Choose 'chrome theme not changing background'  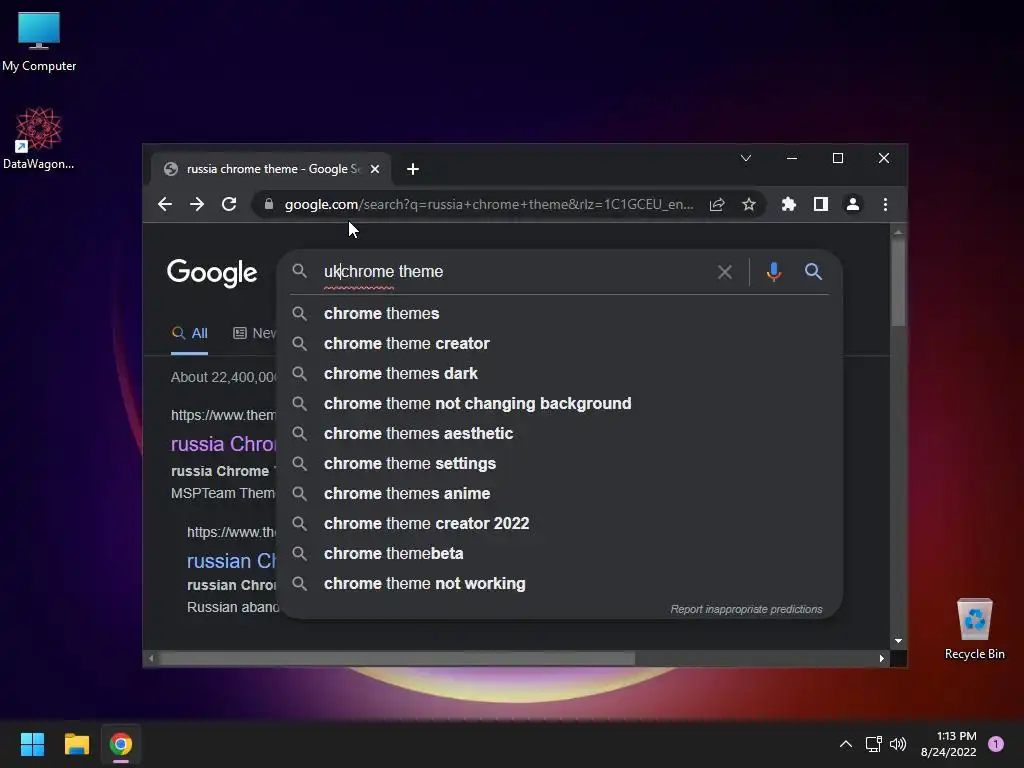[560, 404]
